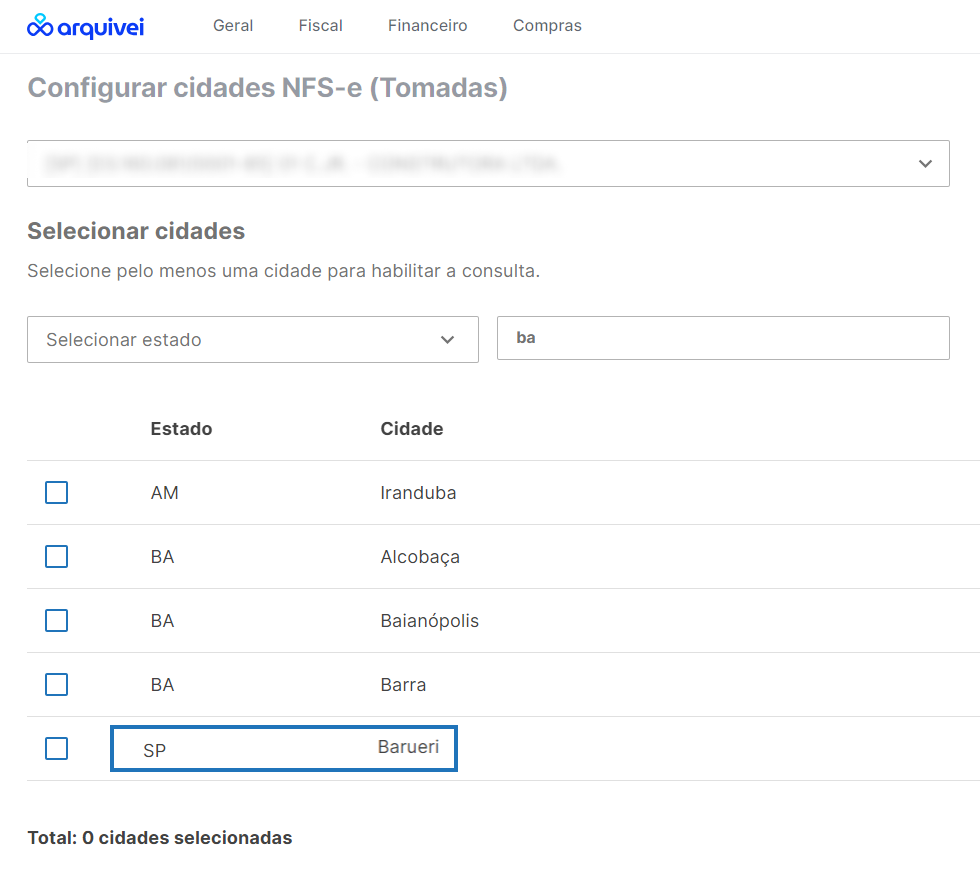Open the Fiscal menu

[x=321, y=26]
